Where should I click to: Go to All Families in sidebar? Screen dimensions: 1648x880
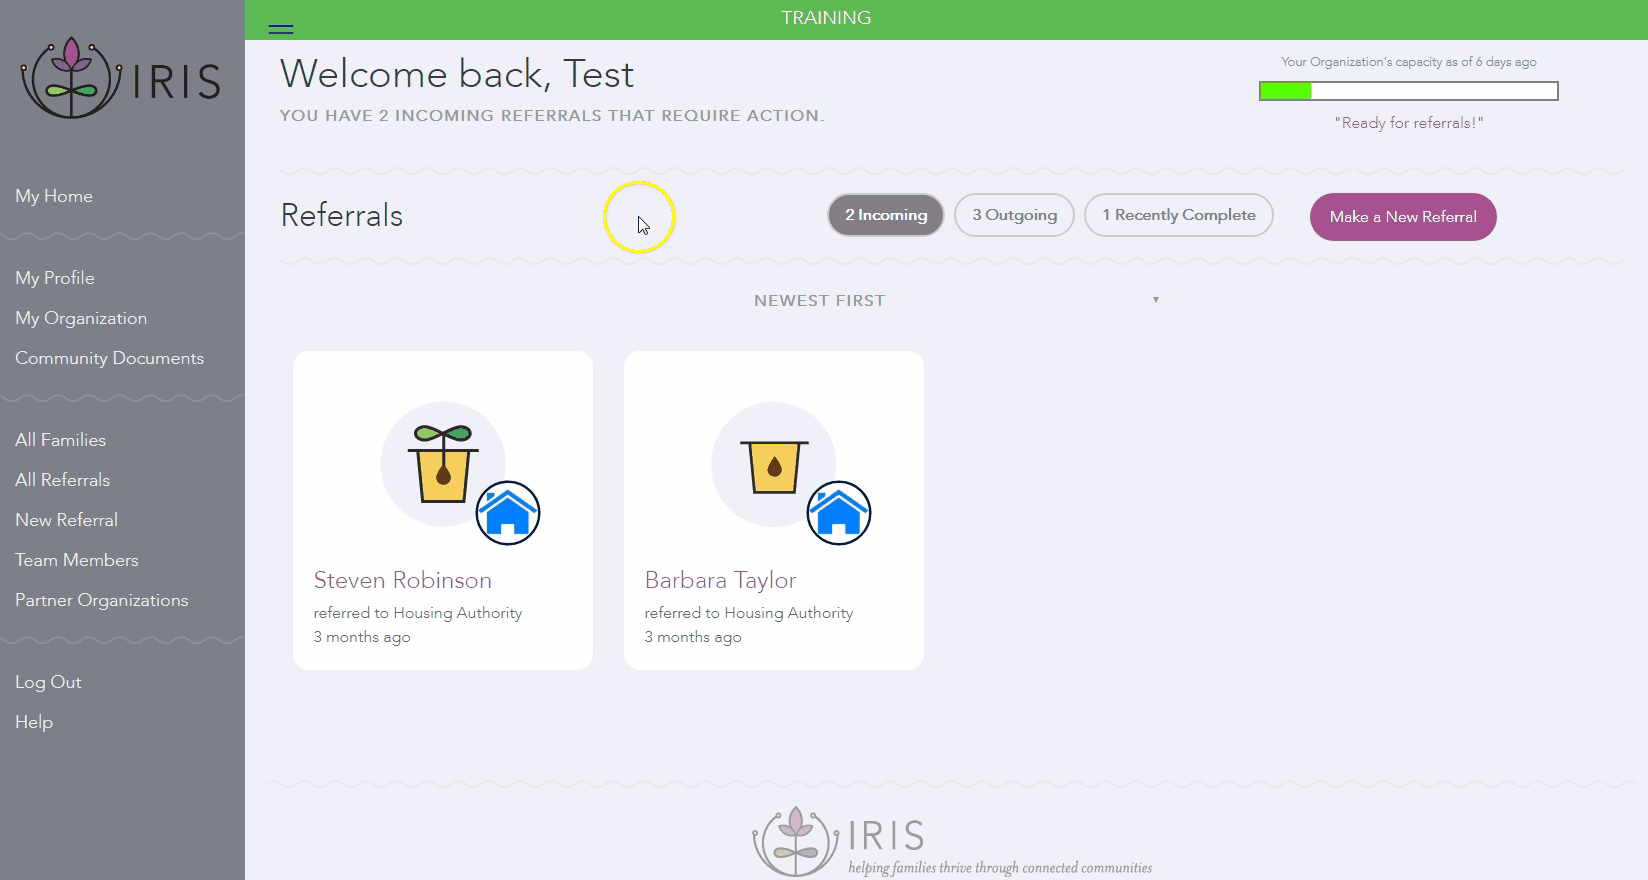coord(60,440)
